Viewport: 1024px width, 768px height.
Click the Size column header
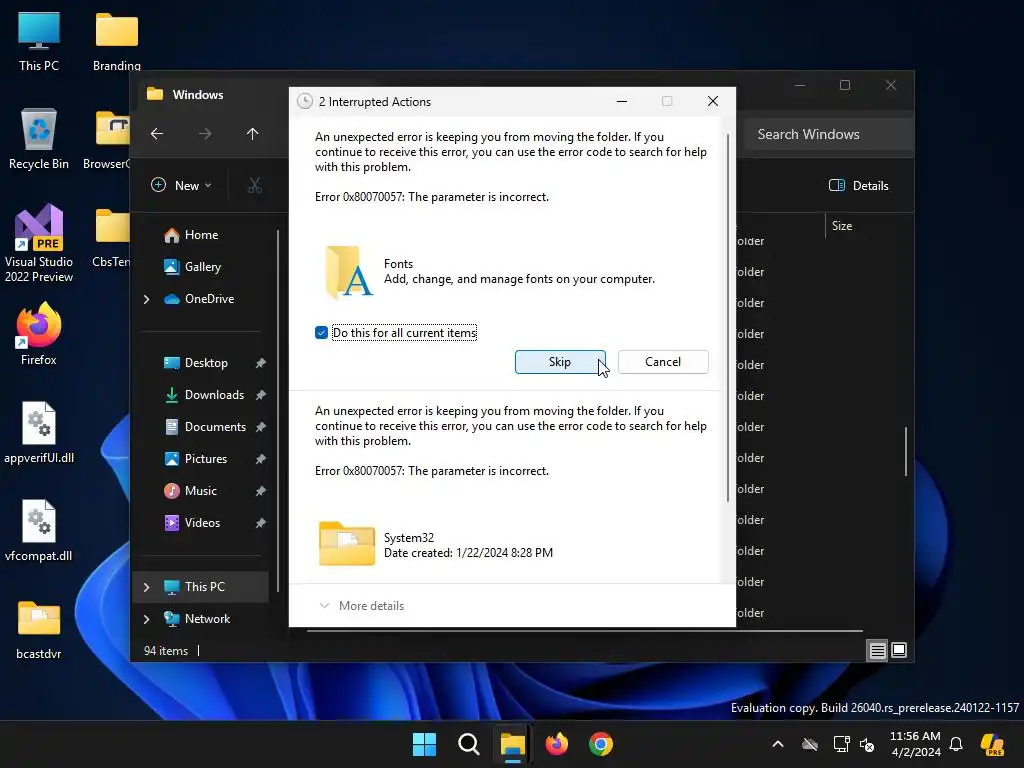point(842,226)
